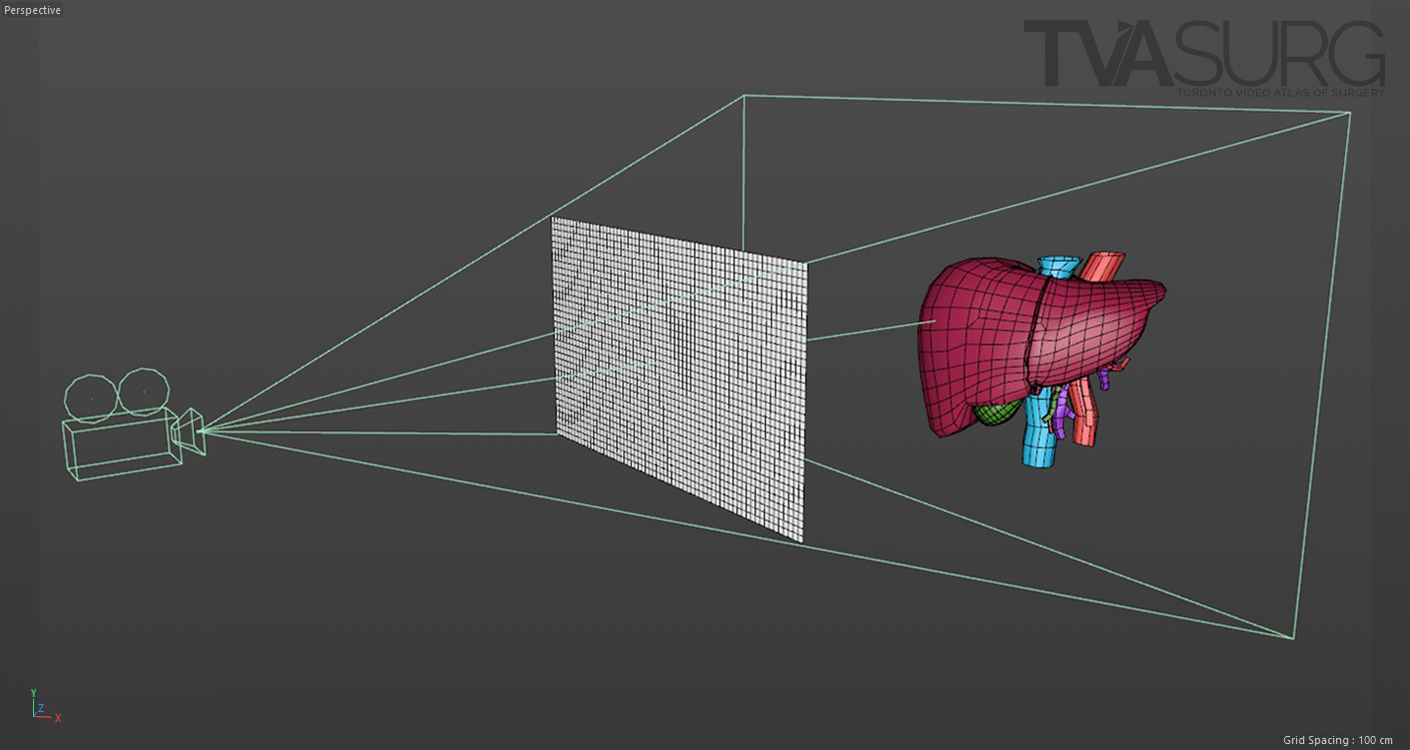
Task: Select the white gridded image plane
Action: [x=678, y=380]
